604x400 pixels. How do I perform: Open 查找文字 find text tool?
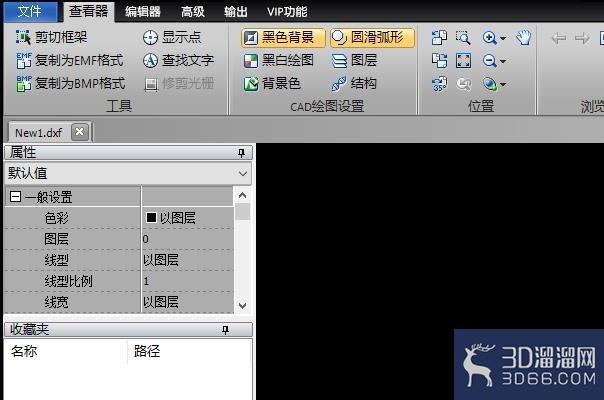click(x=178, y=61)
